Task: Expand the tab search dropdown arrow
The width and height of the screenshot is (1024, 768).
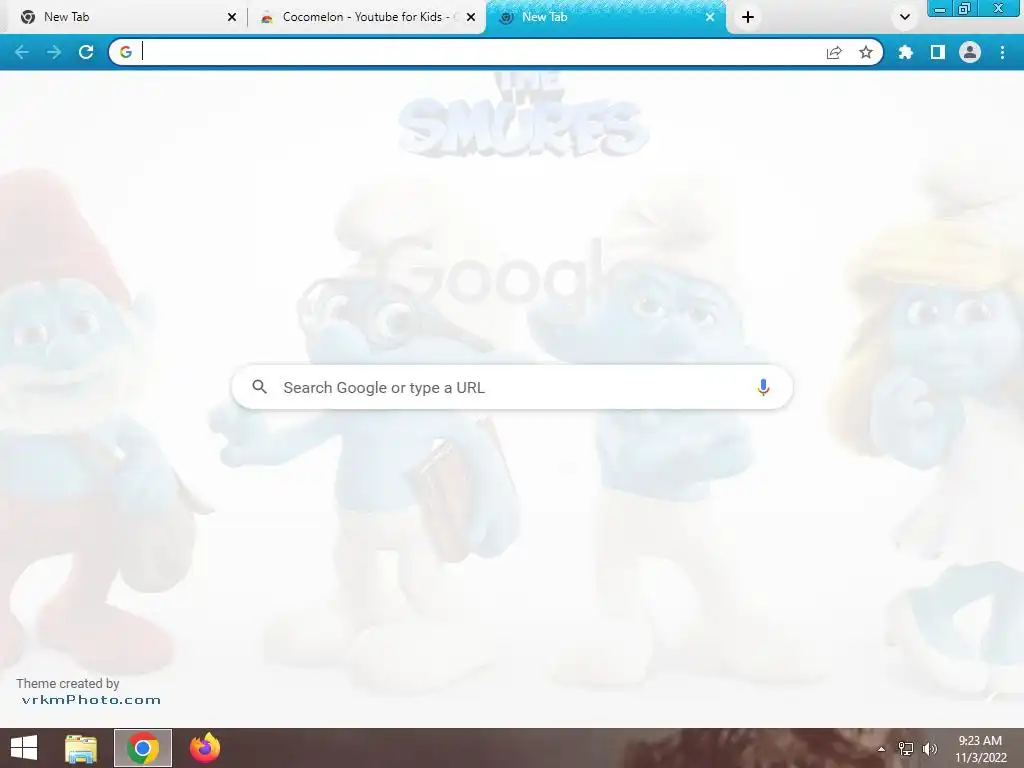Action: [904, 17]
